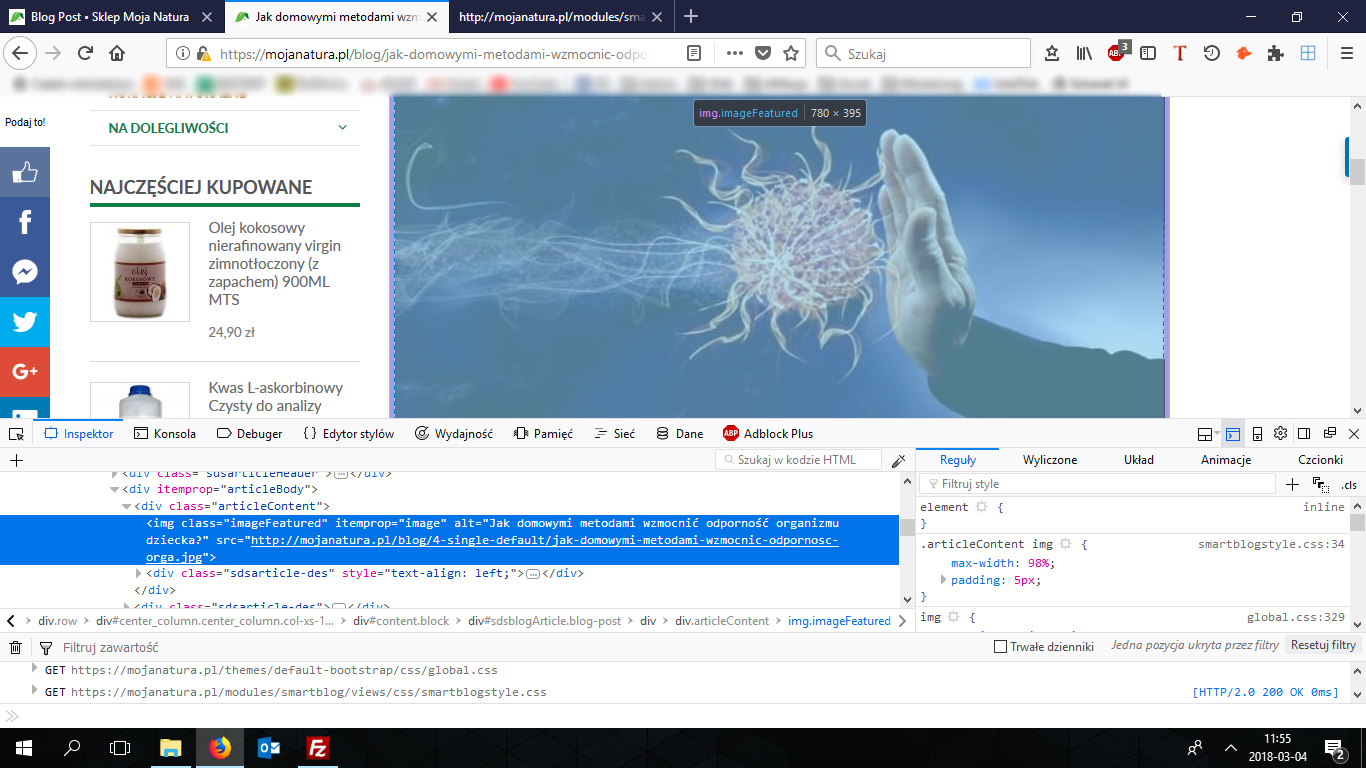
Task: Open a new browser tab
Action: click(x=690, y=16)
